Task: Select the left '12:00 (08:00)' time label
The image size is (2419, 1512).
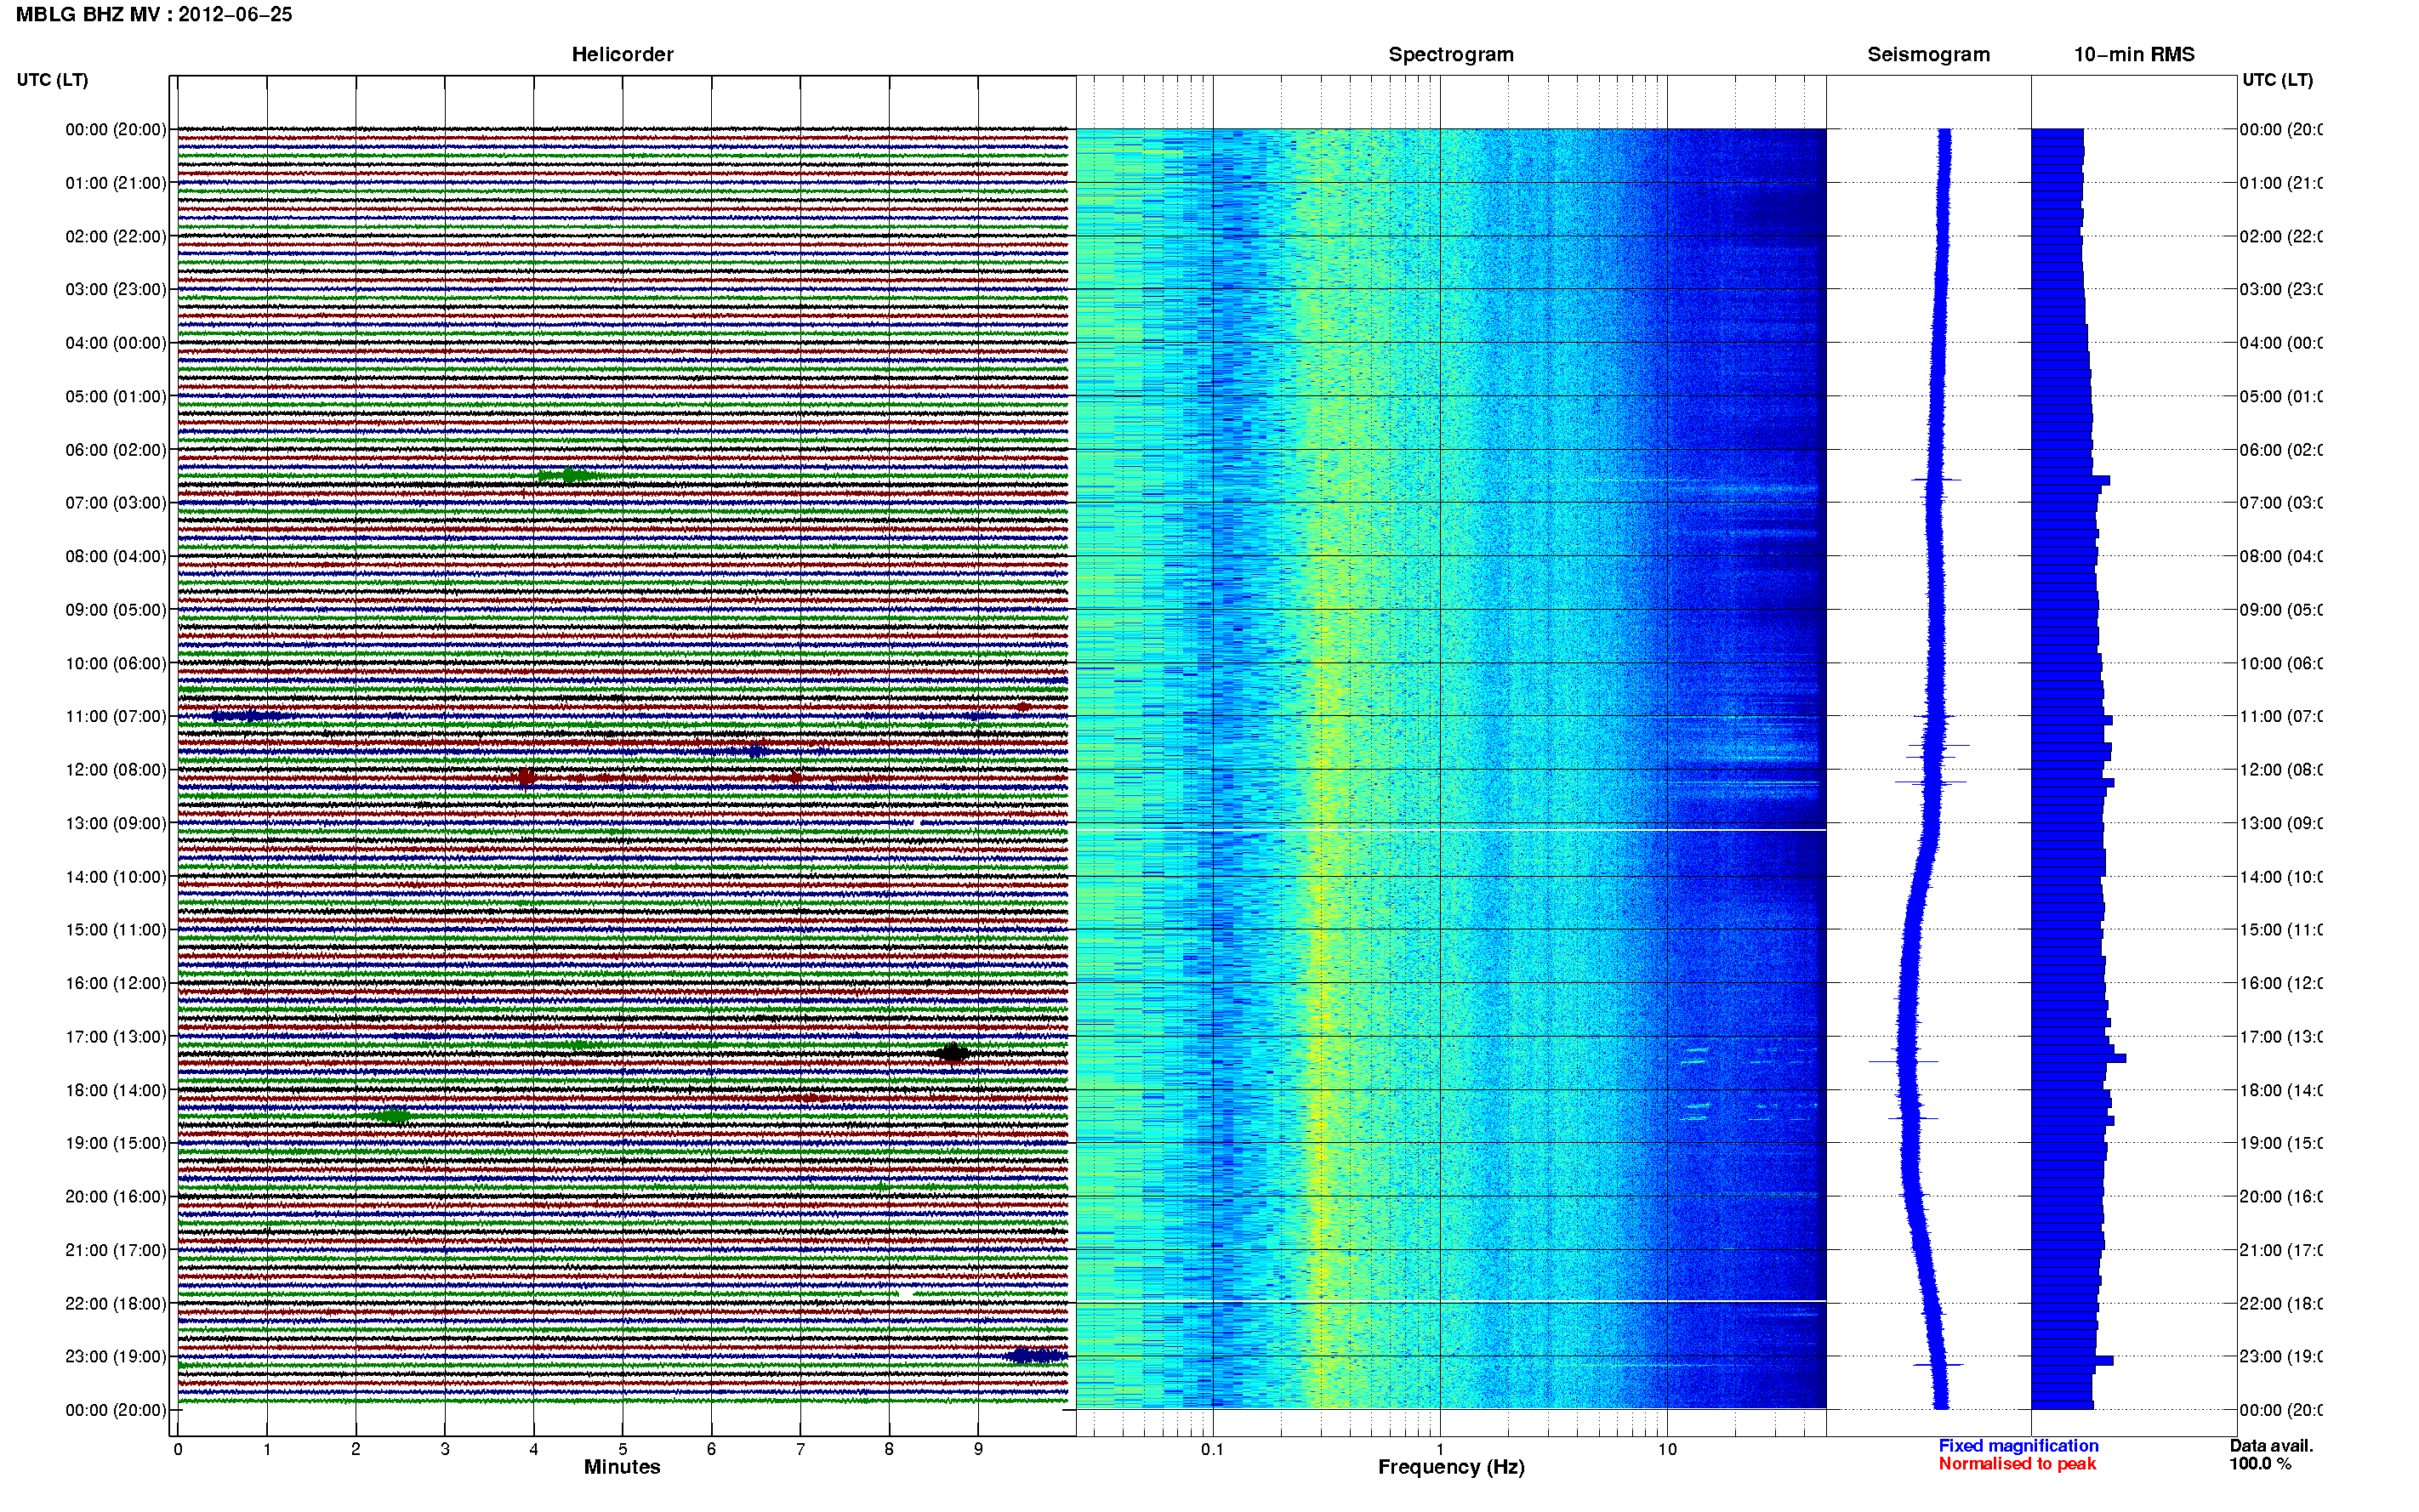Action: point(116,770)
